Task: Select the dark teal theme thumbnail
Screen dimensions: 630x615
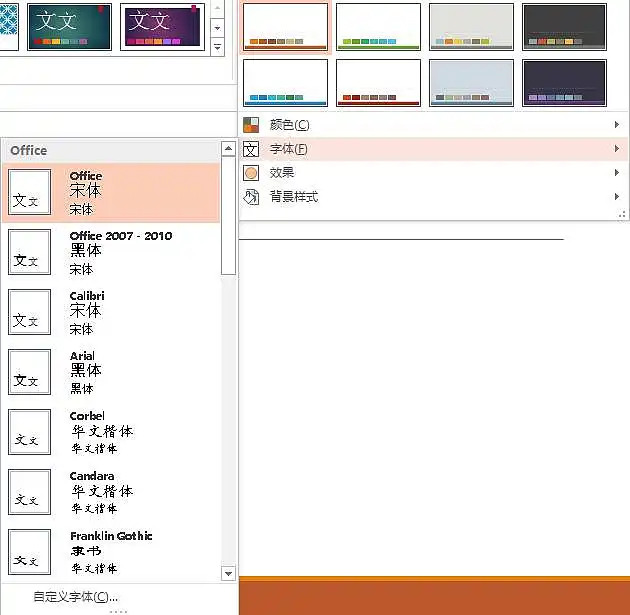Action: [x=70, y=27]
